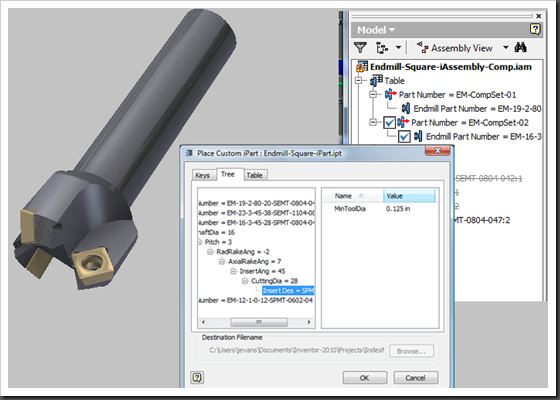Select the Endmill-Square-iAssembly-Comp.iam root icon

coord(362,67)
